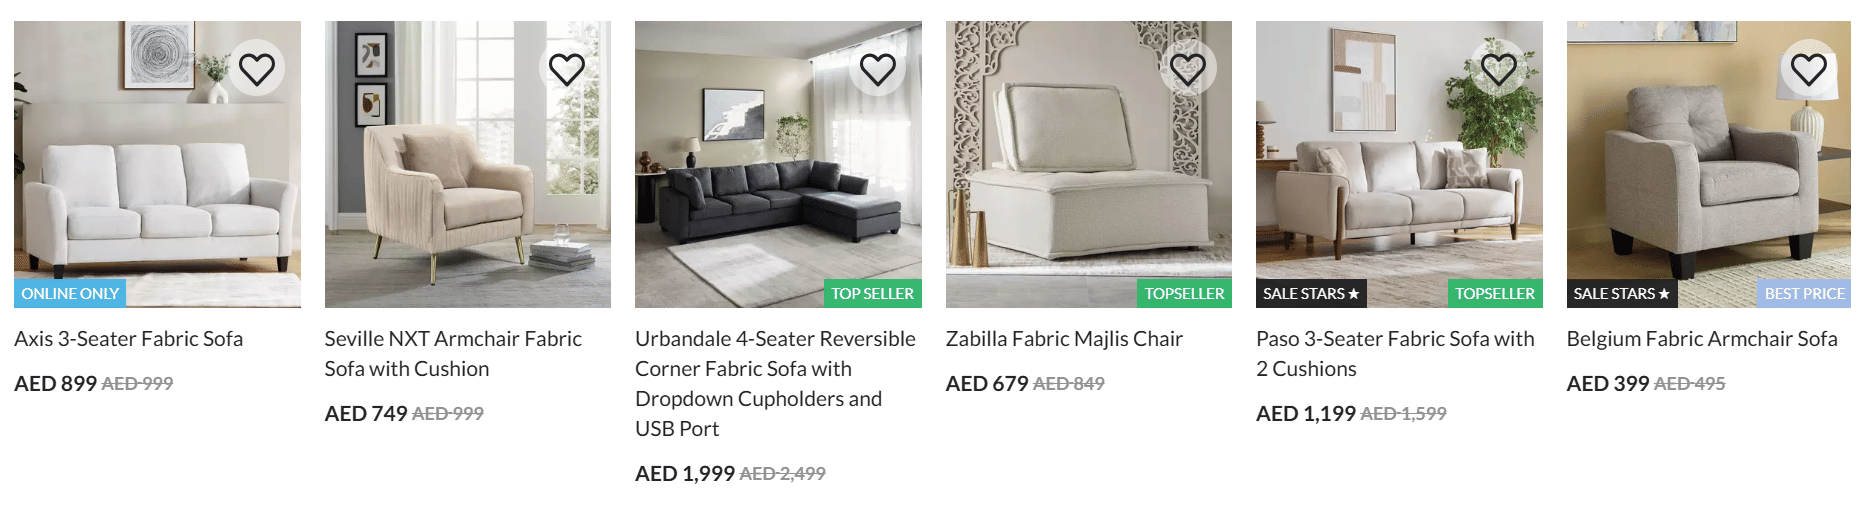Tap heart icon on Zabilla Majlis Chair
The height and width of the screenshot is (512, 1865).
pyautogui.click(x=1188, y=69)
